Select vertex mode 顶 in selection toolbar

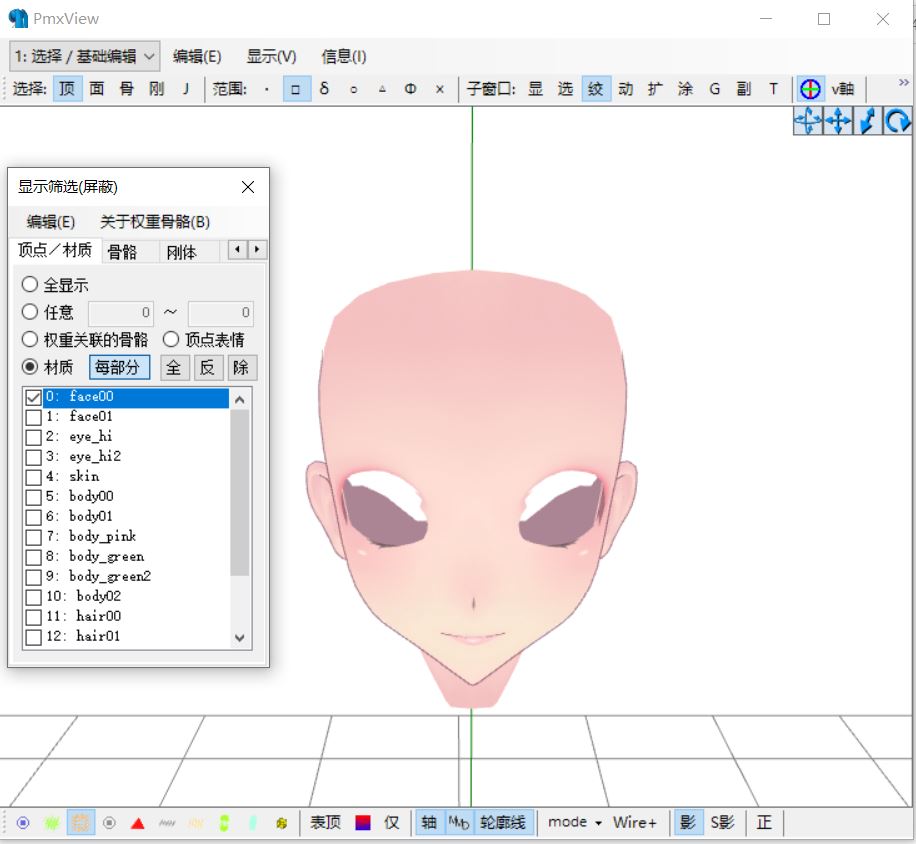click(67, 89)
